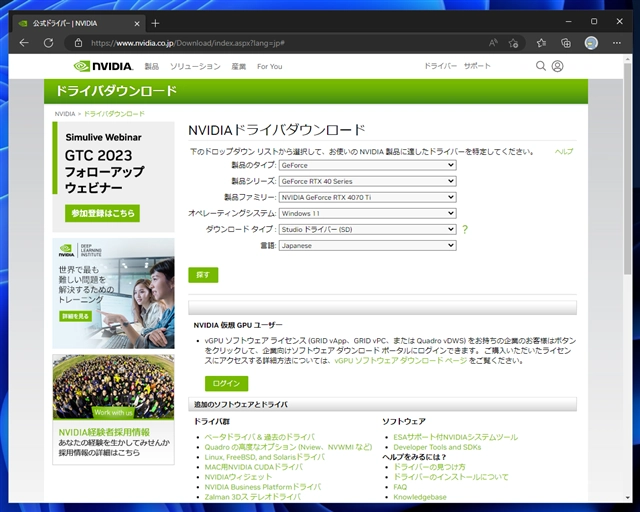The height and width of the screenshot is (512, 640).
Task: Click the page vertical scrollbar thumb
Action: pos(628,168)
